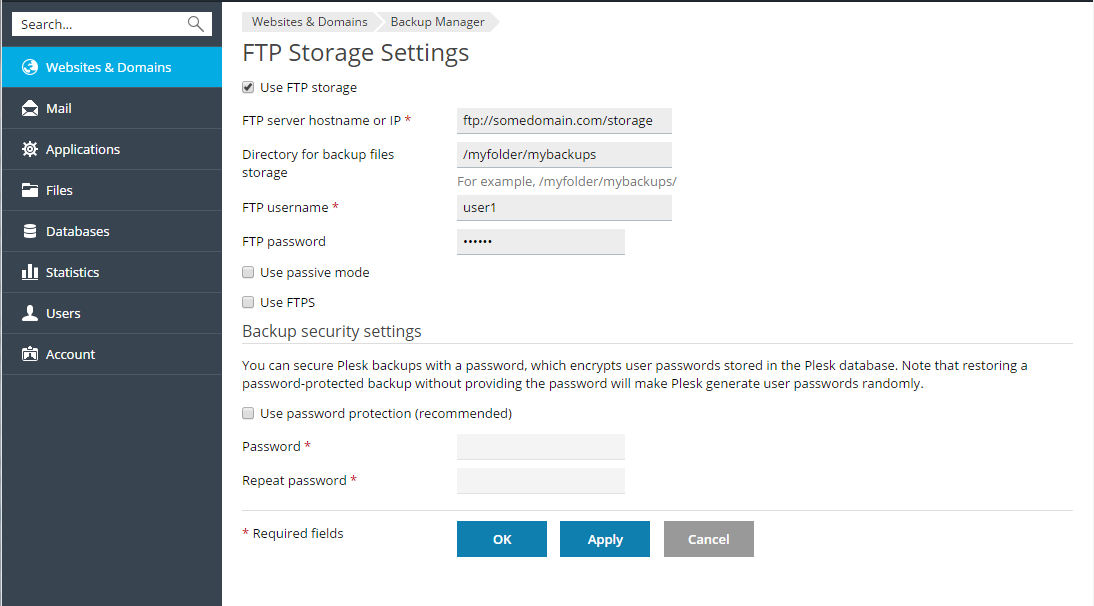Click the Statistics bar chart icon
This screenshot has width=1094, height=606.
point(29,272)
